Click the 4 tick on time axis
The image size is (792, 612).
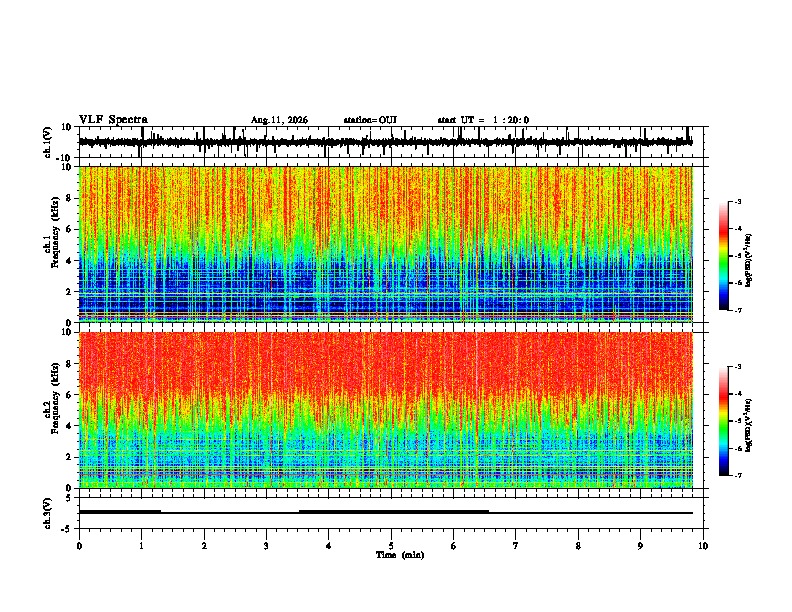pos(329,546)
